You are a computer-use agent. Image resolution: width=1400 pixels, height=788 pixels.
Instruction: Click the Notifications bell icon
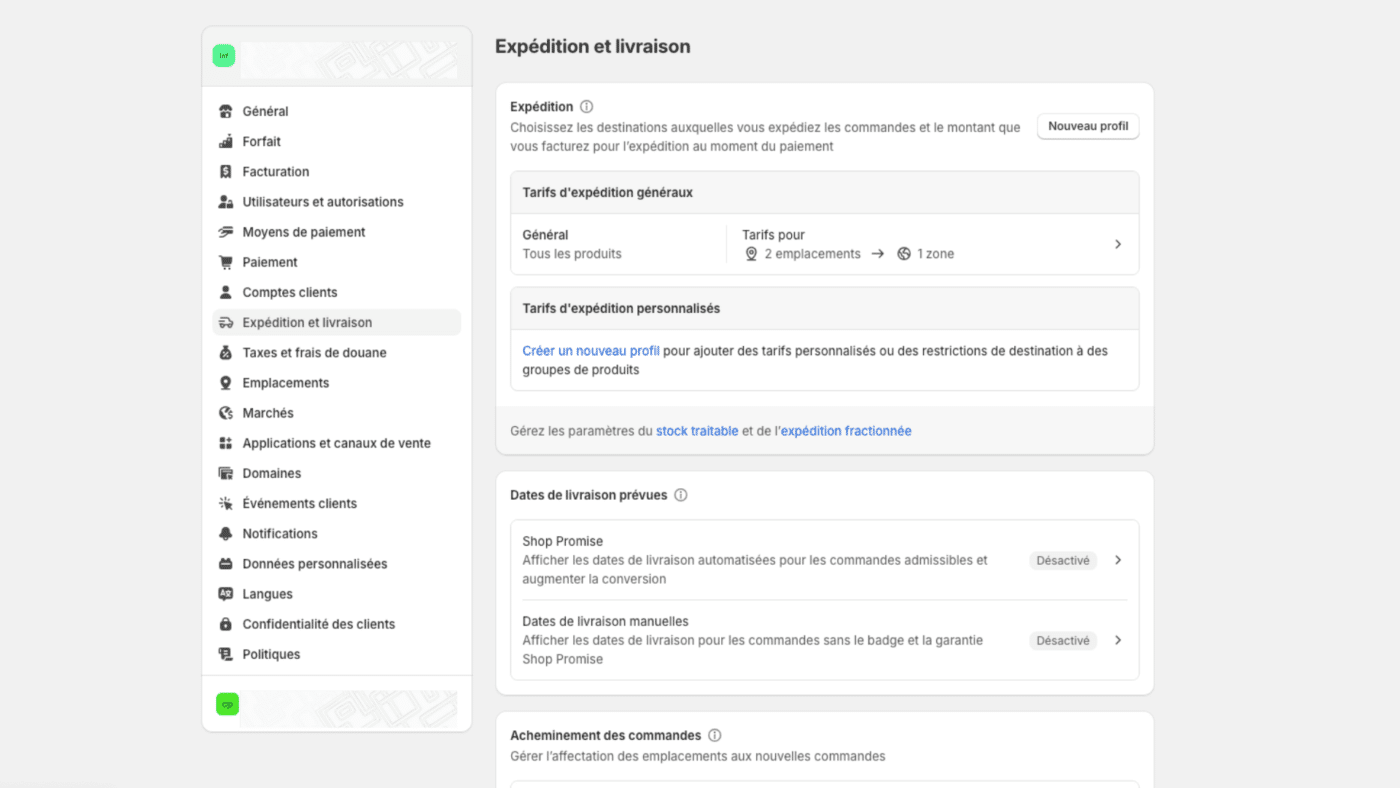(225, 533)
